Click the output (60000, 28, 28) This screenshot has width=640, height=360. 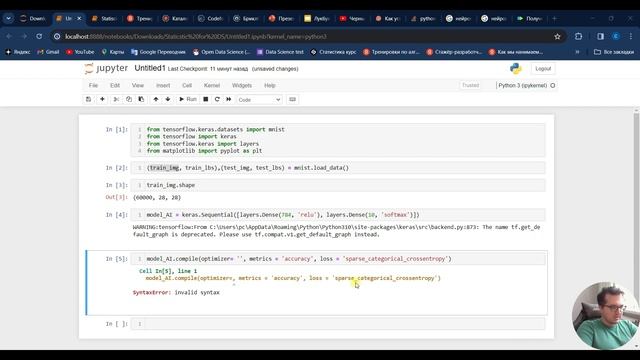point(157,197)
